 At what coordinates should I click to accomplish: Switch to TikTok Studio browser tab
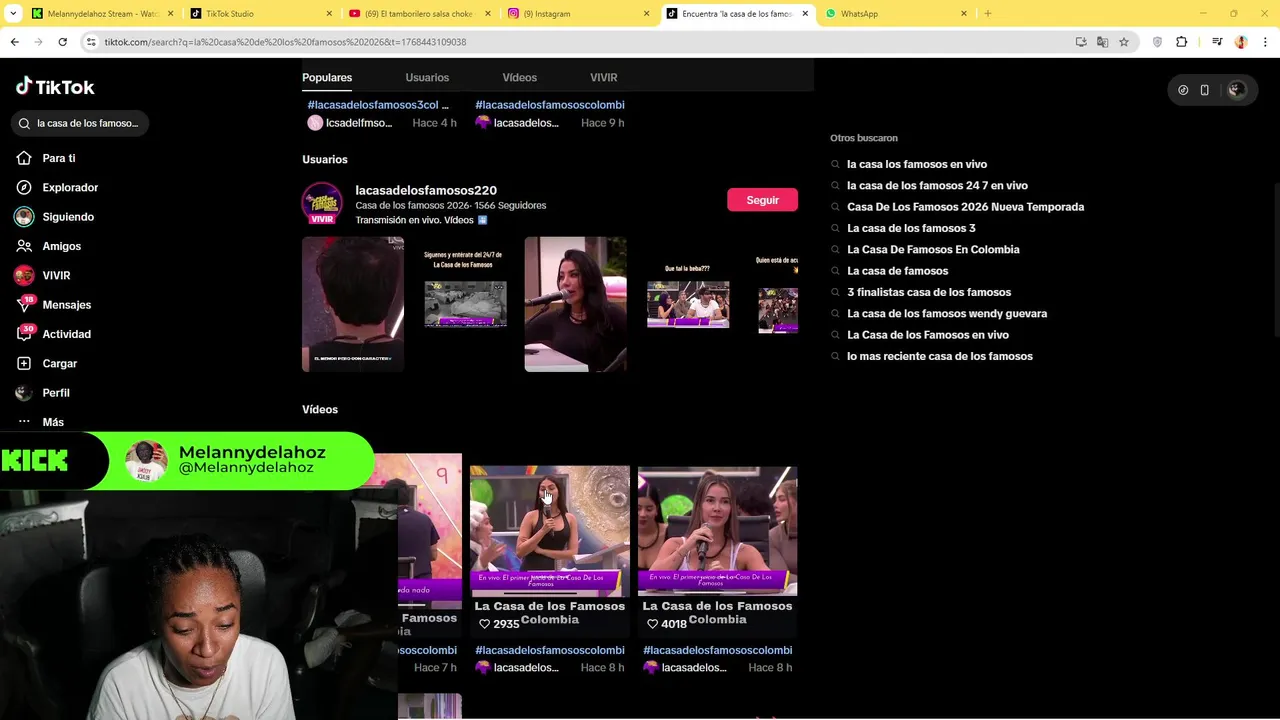[260, 13]
